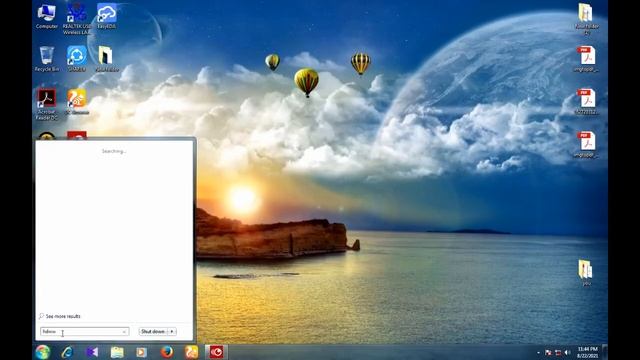The image size is (640, 360).
Task: Clear the Start menu search text
Action: (124, 332)
